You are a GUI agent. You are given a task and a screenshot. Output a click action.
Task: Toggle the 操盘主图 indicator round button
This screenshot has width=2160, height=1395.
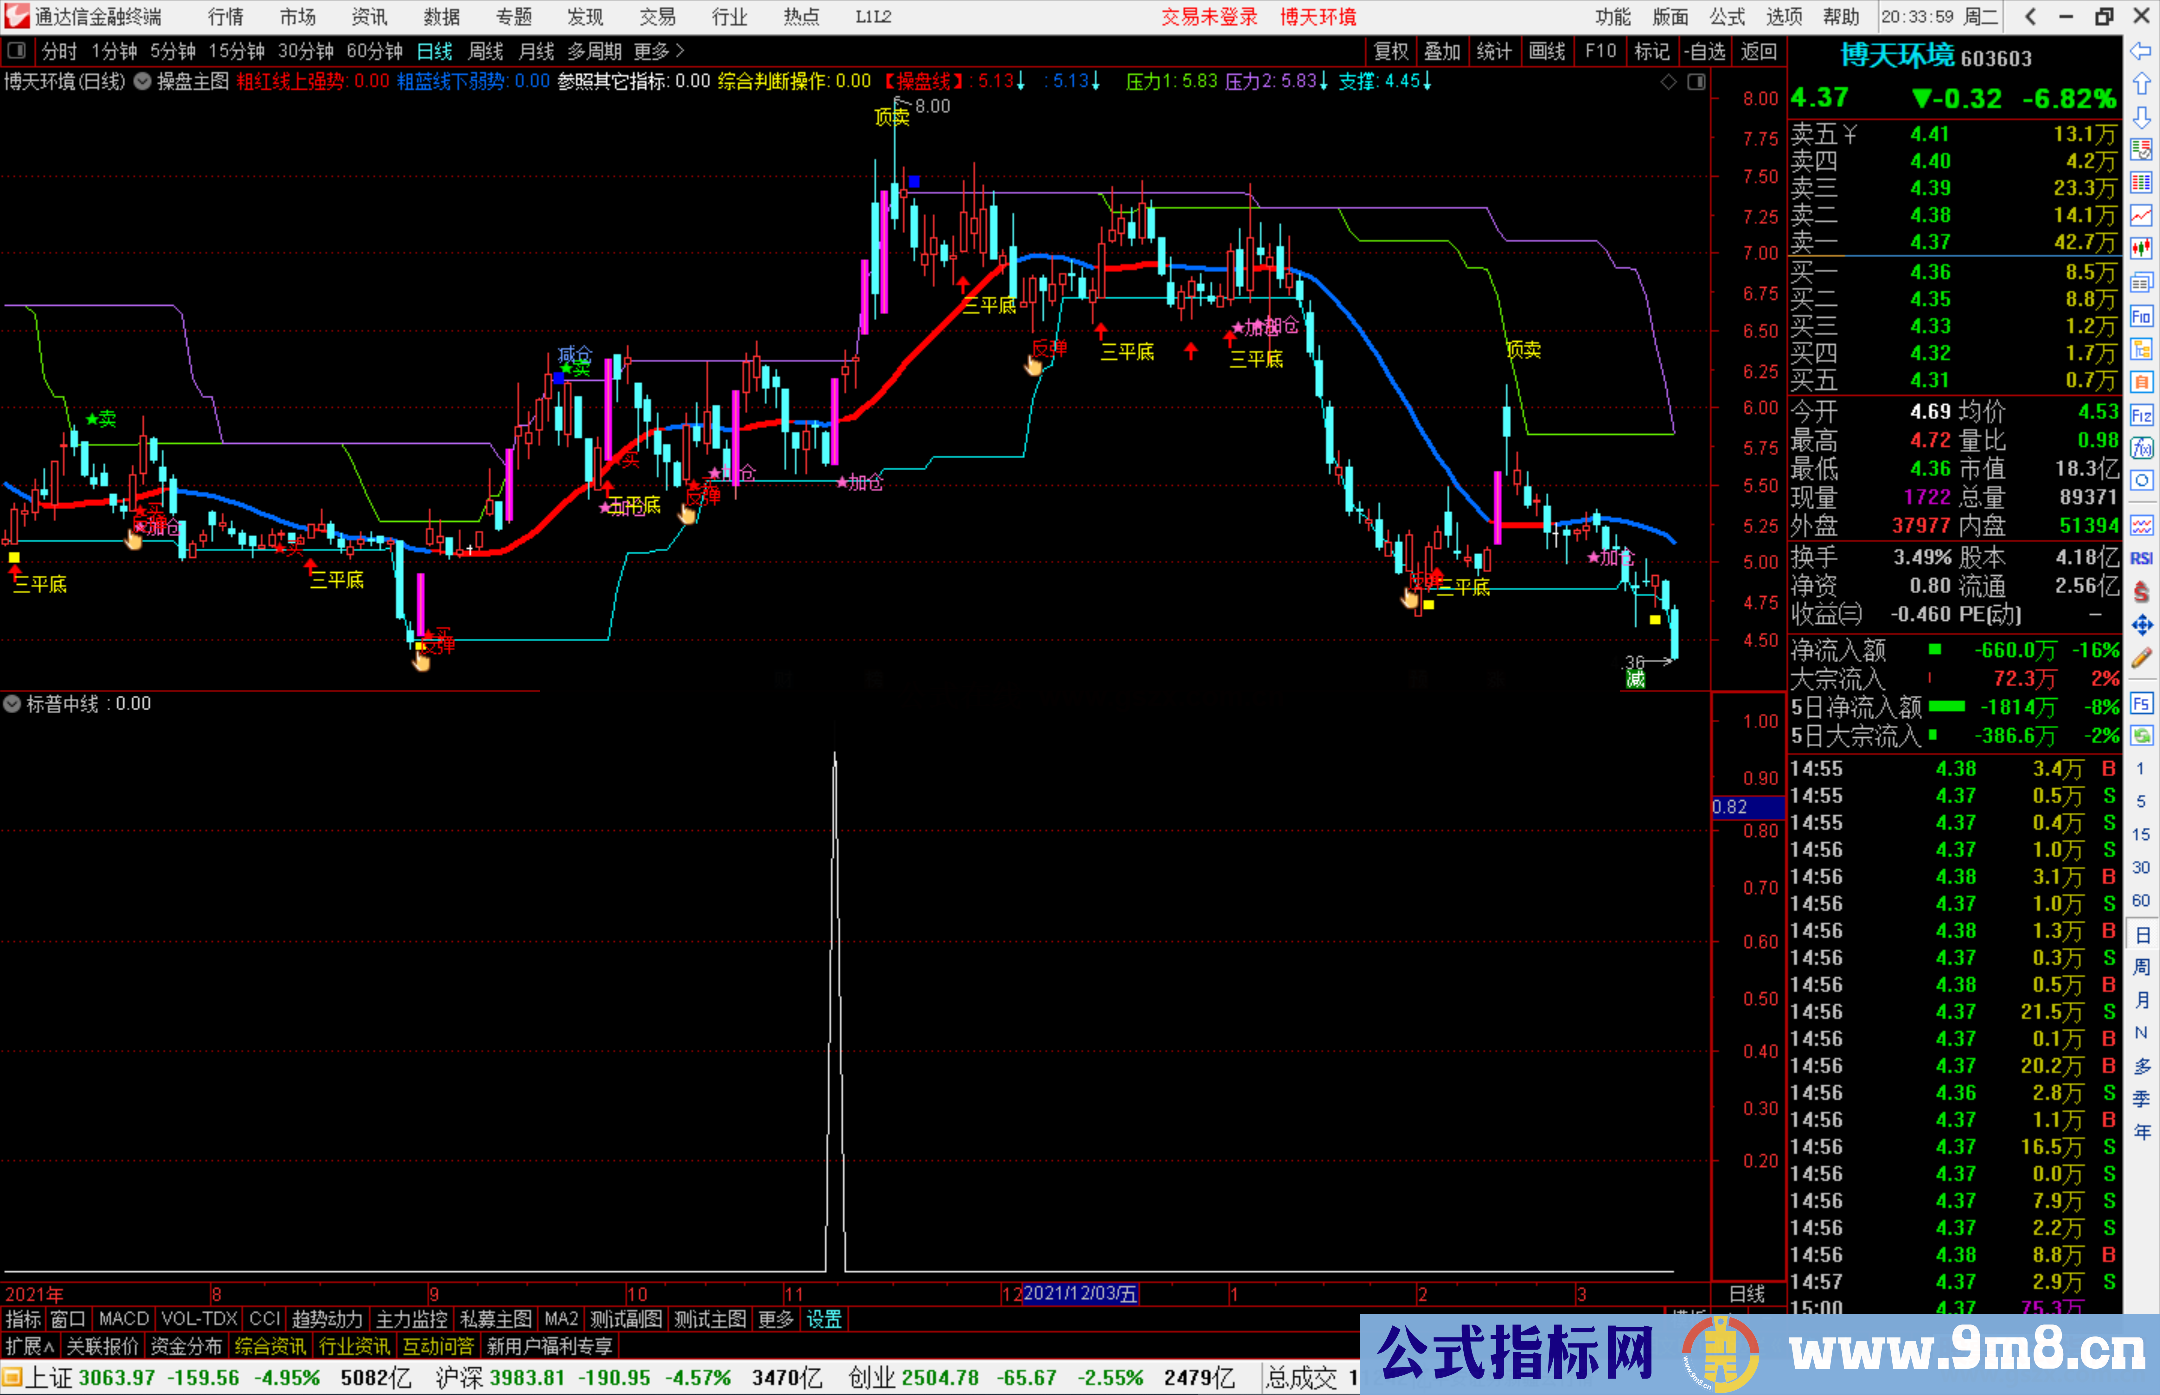(143, 81)
